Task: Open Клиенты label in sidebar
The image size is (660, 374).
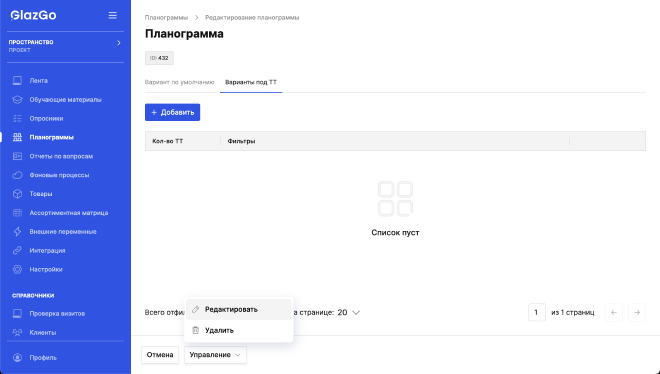Action: (x=43, y=332)
